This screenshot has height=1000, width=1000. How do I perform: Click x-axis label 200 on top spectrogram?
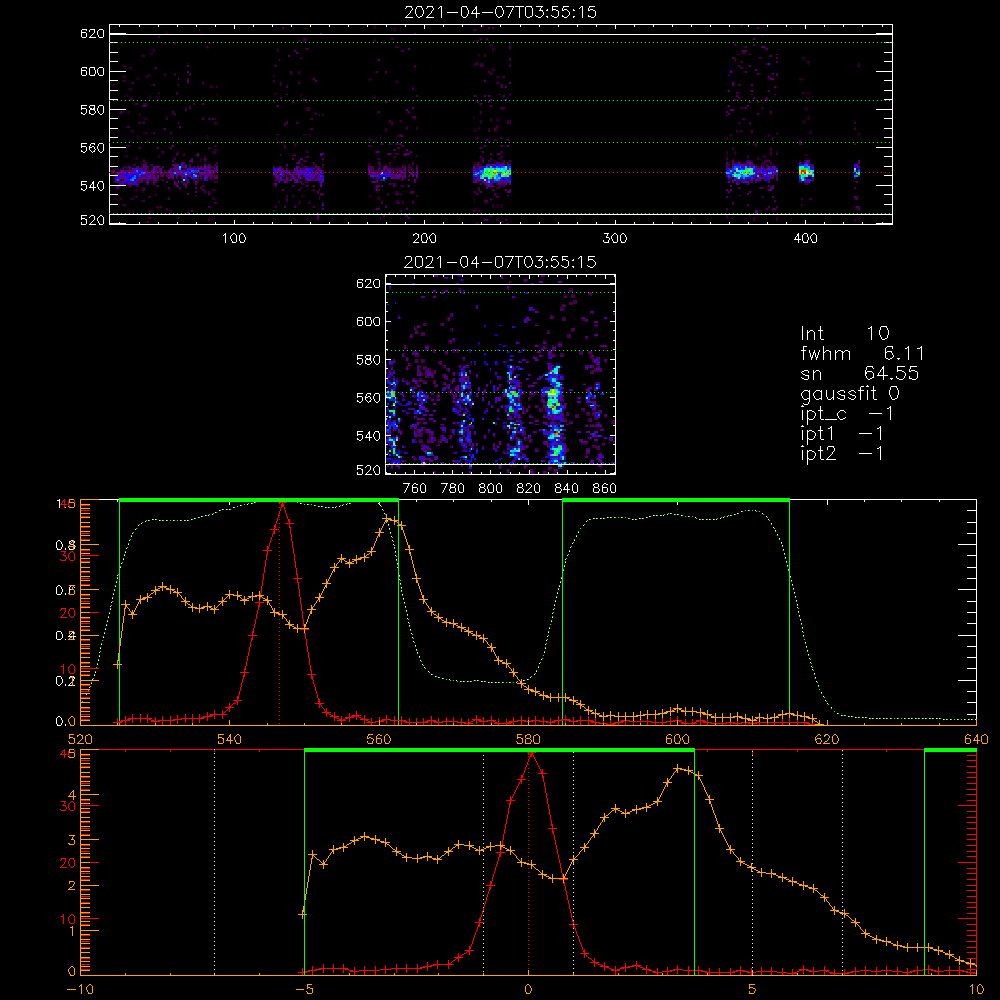click(x=424, y=239)
